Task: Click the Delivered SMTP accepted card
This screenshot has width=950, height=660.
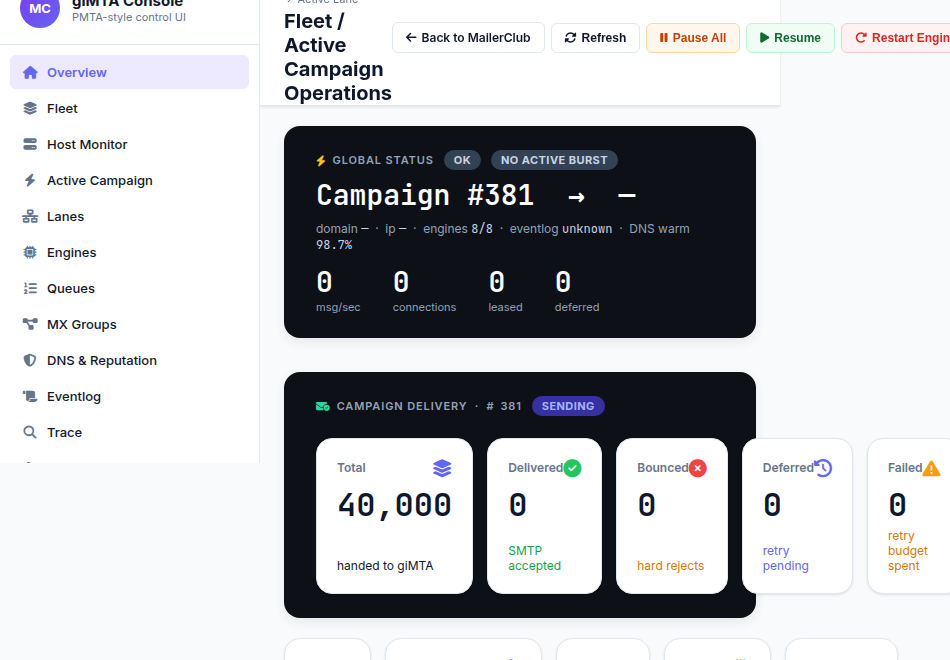Action: tap(544, 516)
